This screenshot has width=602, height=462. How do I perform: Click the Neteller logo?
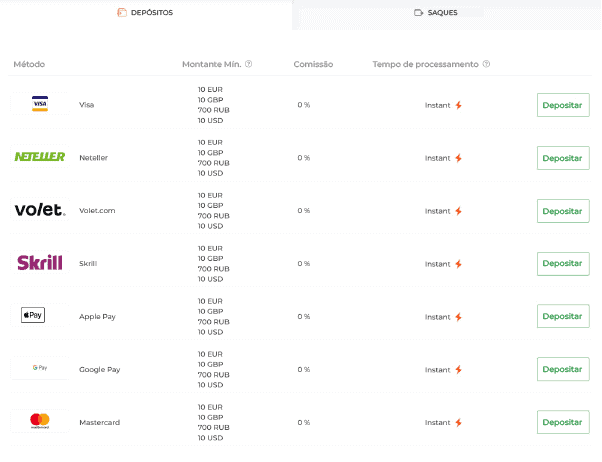[40, 157]
